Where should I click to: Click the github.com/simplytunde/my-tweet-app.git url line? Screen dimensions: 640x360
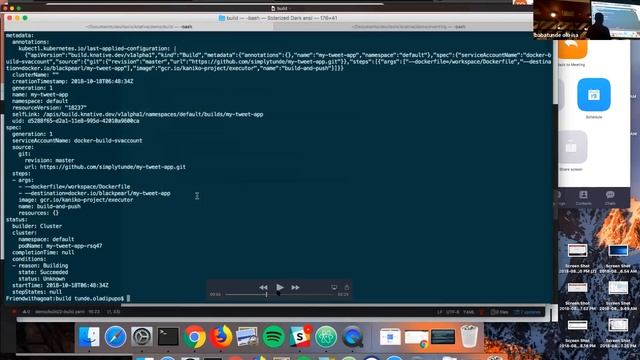(105, 167)
